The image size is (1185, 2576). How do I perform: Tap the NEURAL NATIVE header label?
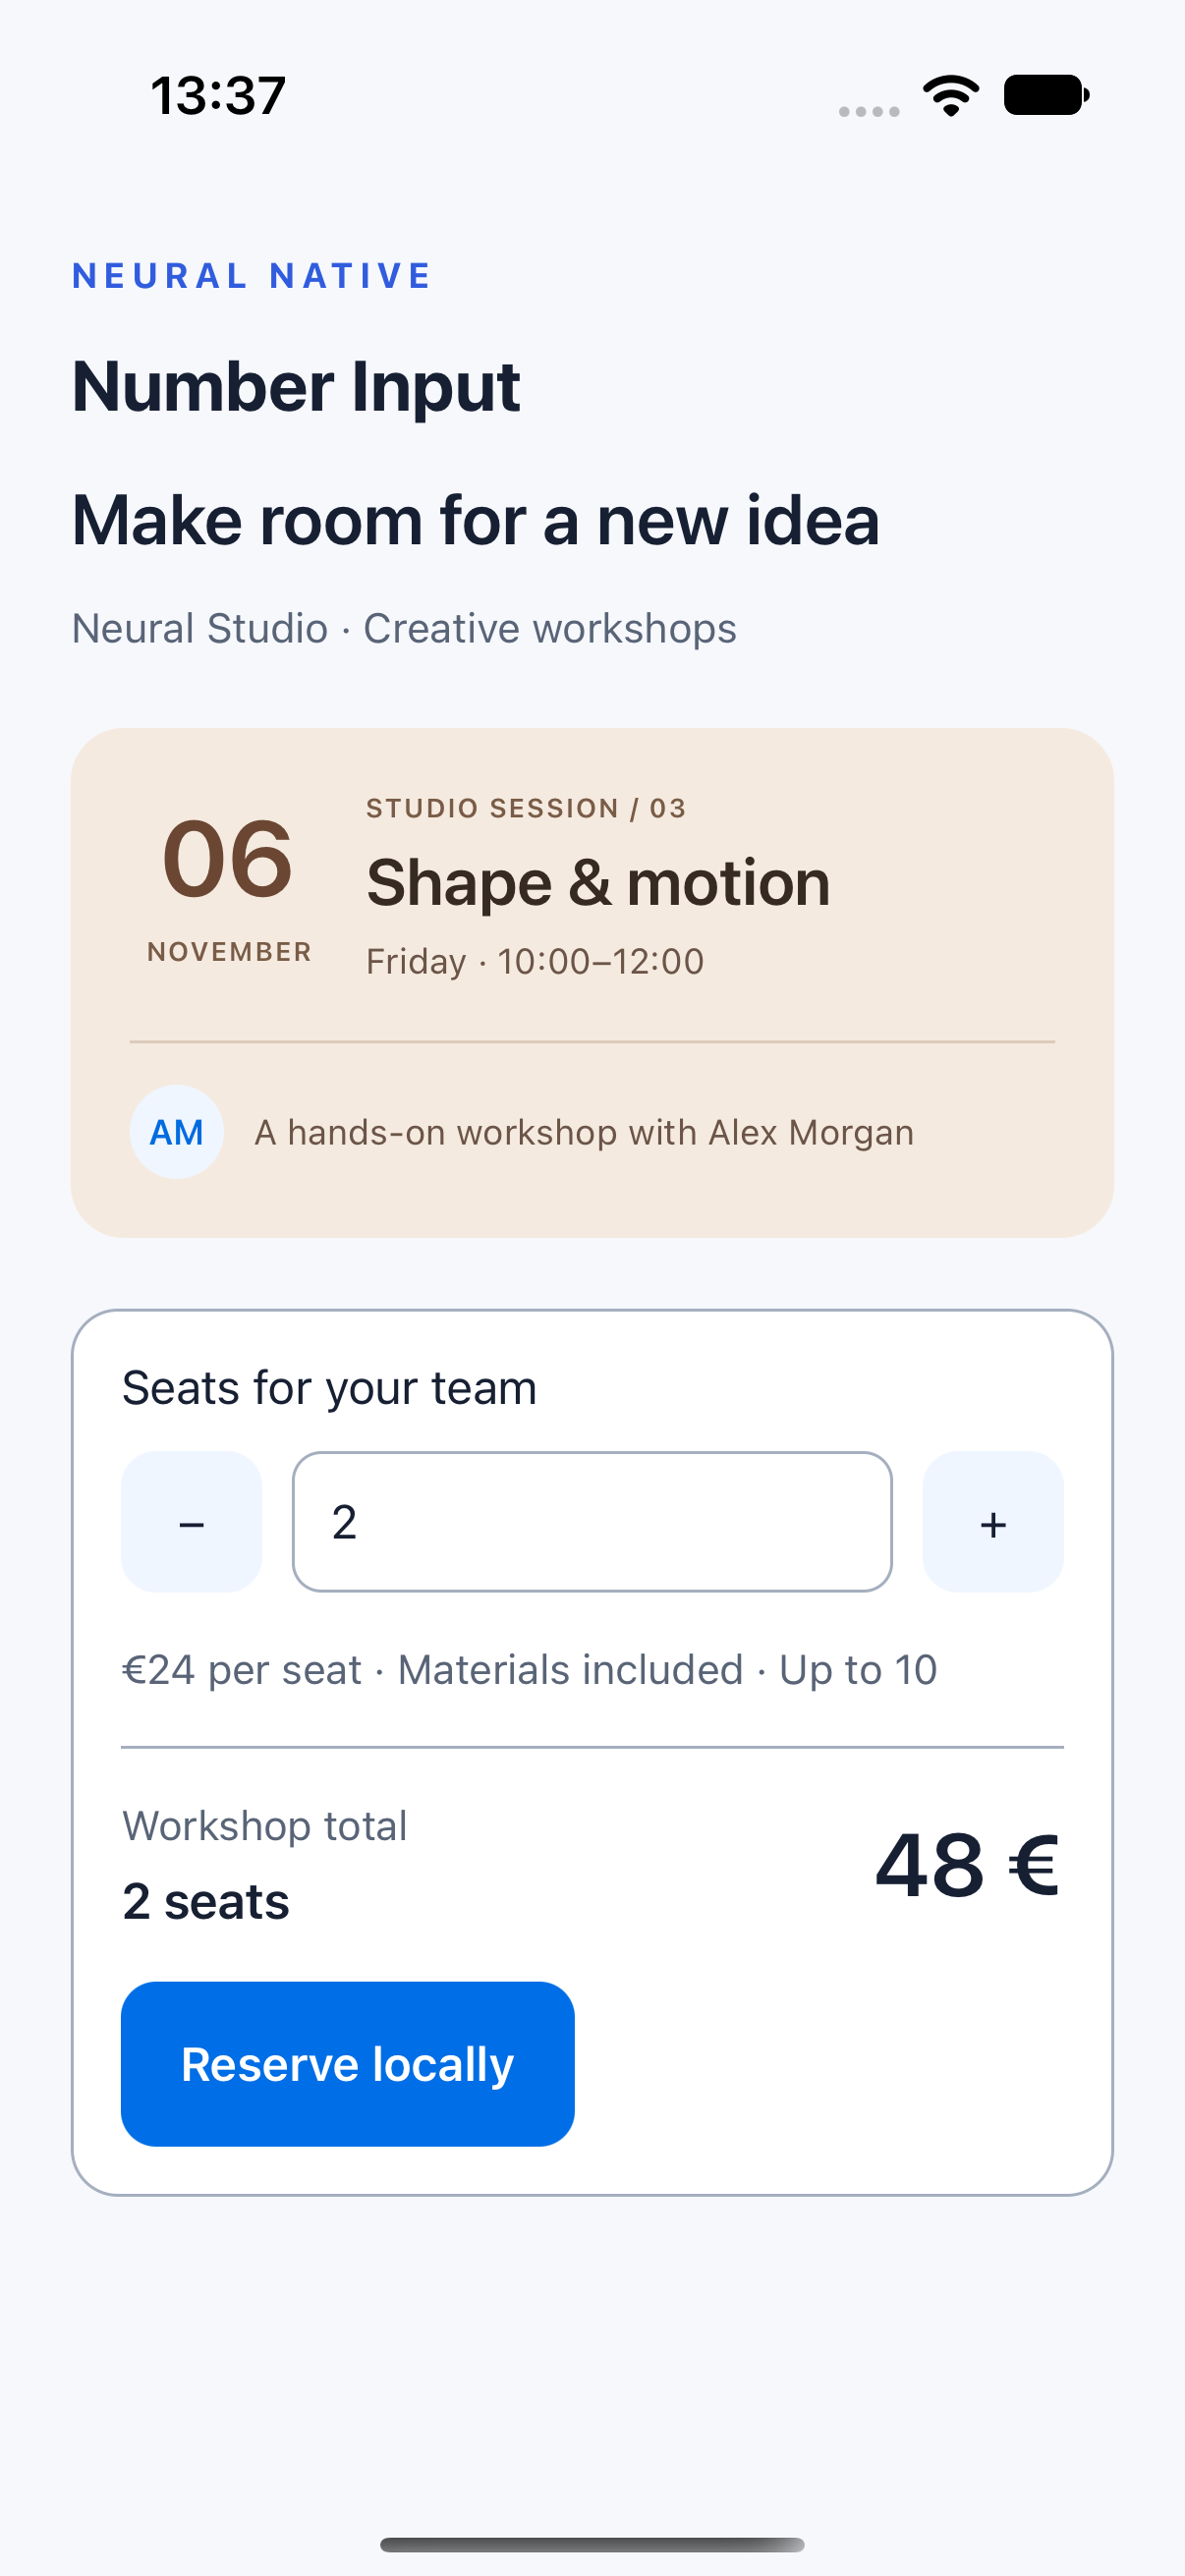coord(252,276)
